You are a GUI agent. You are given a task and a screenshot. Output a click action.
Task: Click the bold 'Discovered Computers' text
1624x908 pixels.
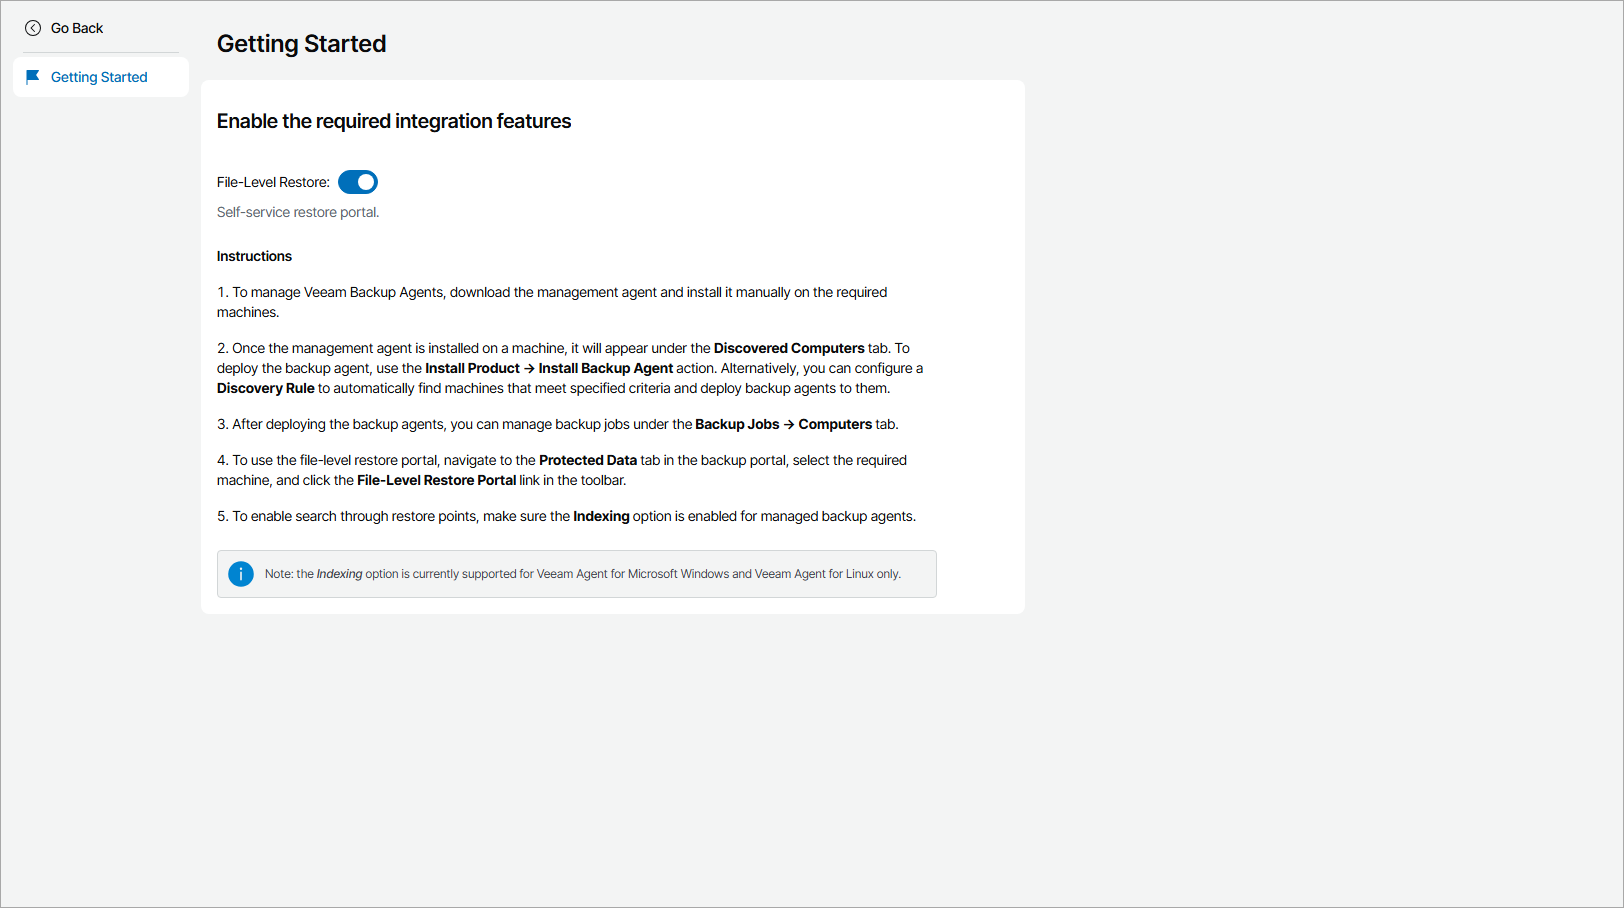(789, 348)
